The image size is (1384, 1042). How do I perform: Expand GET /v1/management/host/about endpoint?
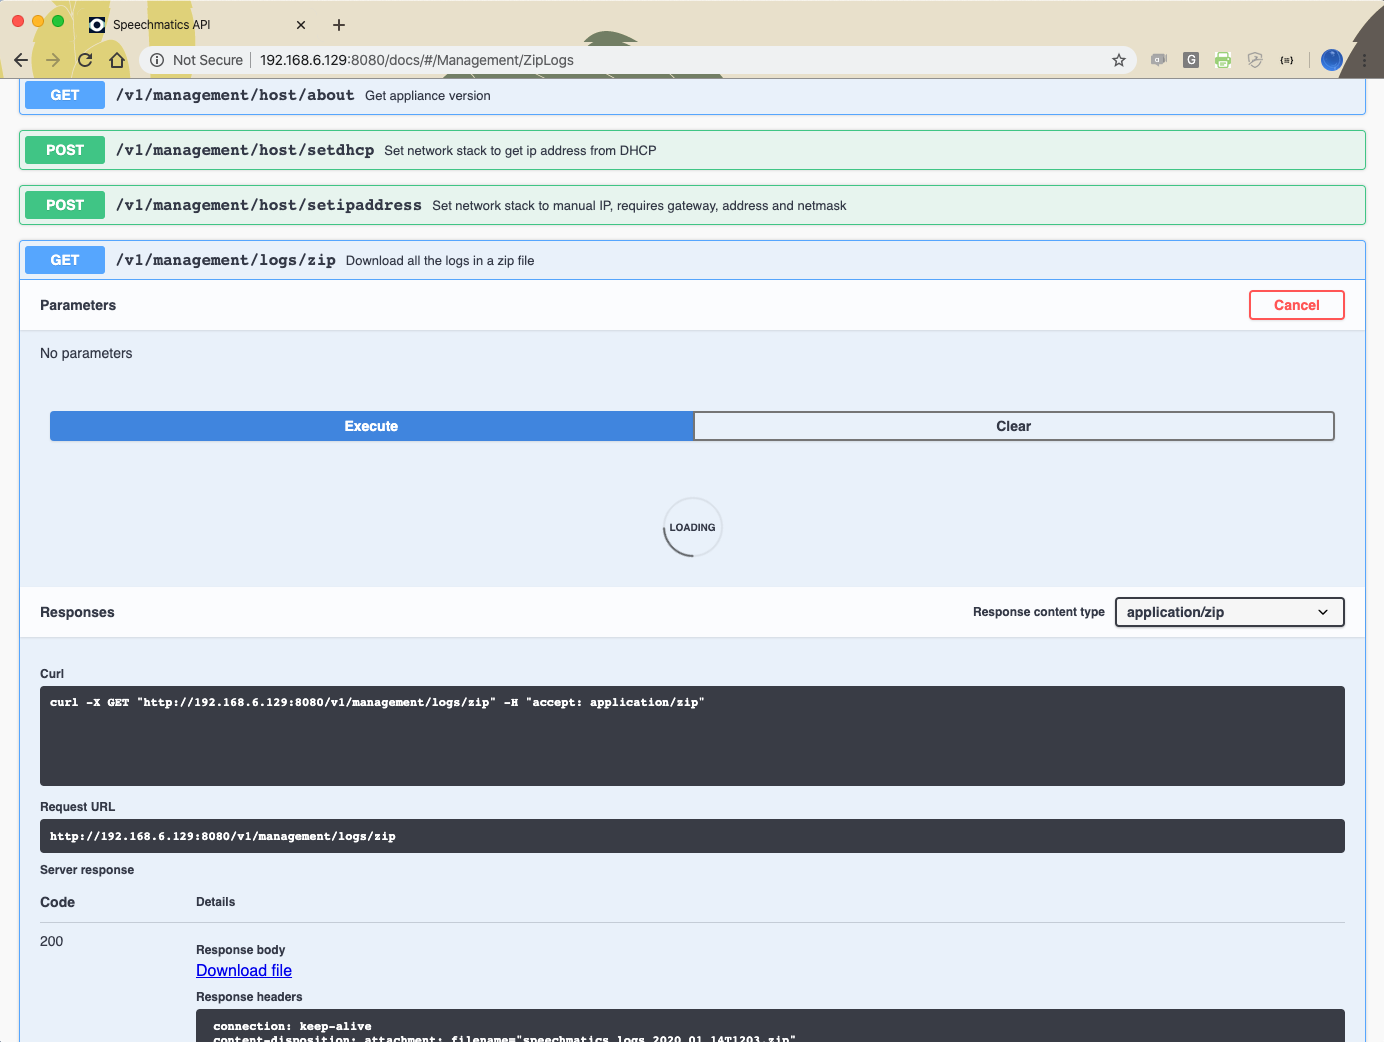pyautogui.click(x=692, y=95)
